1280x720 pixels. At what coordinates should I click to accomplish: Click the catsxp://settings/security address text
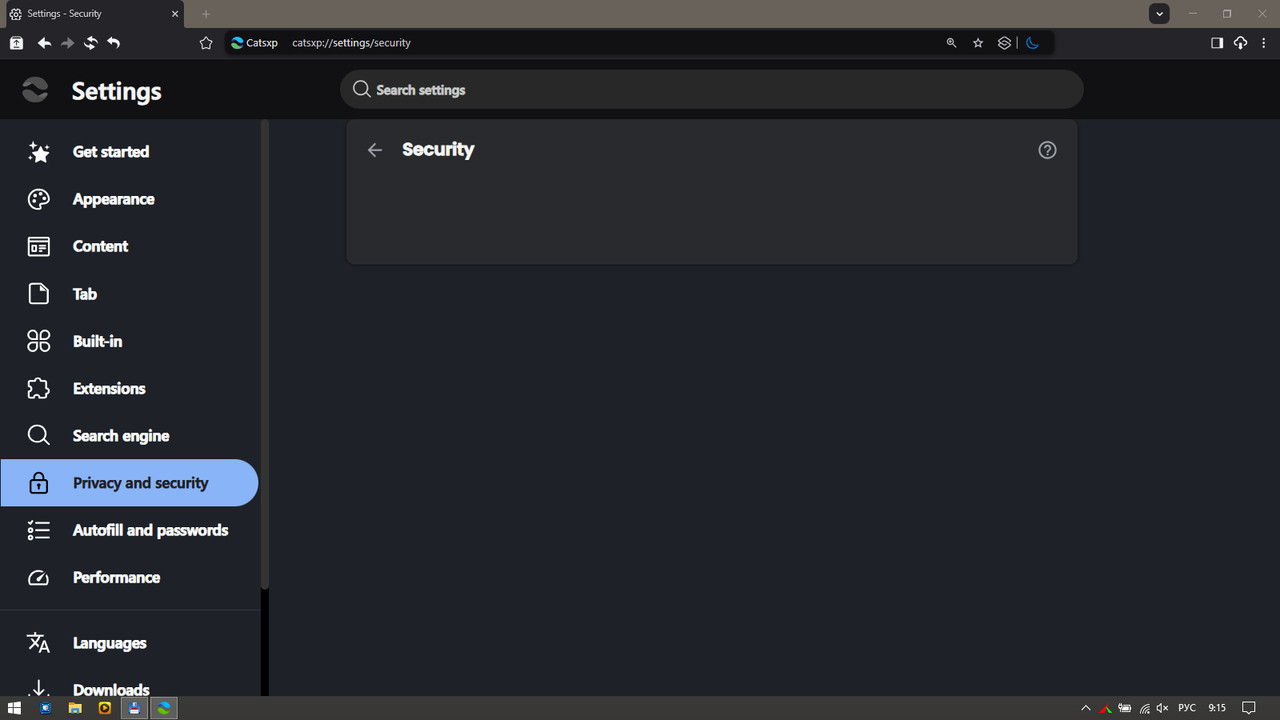[x=351, y=43]
